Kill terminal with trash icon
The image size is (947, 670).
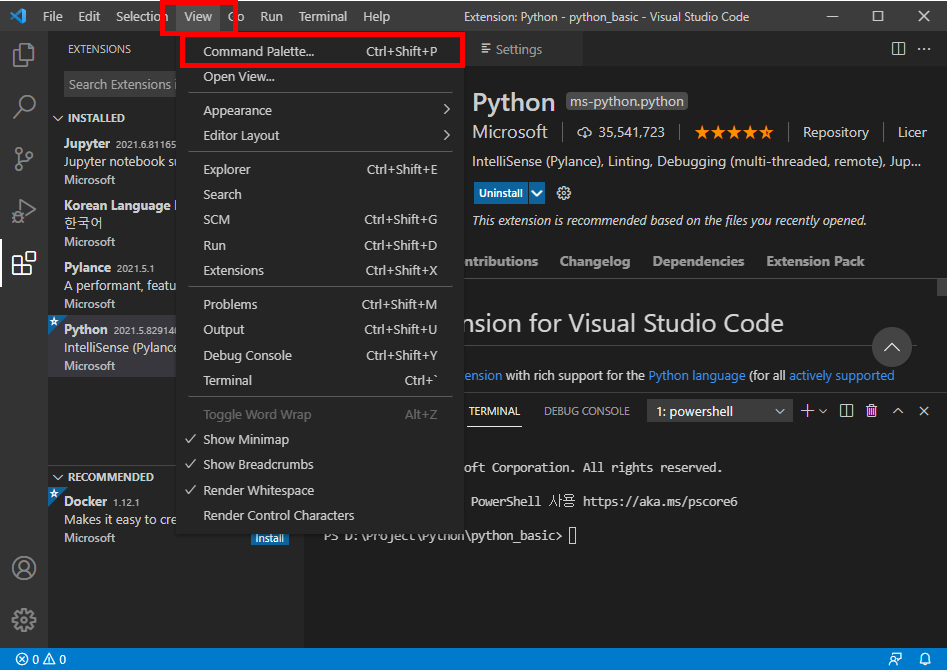click(872, 411)
